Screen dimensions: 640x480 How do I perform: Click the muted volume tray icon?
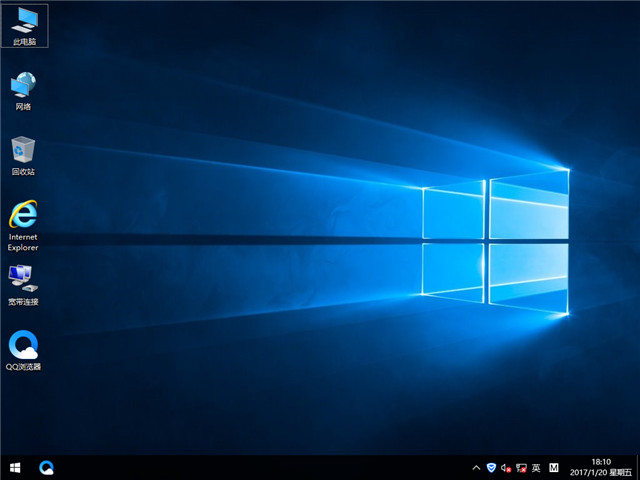506,468
